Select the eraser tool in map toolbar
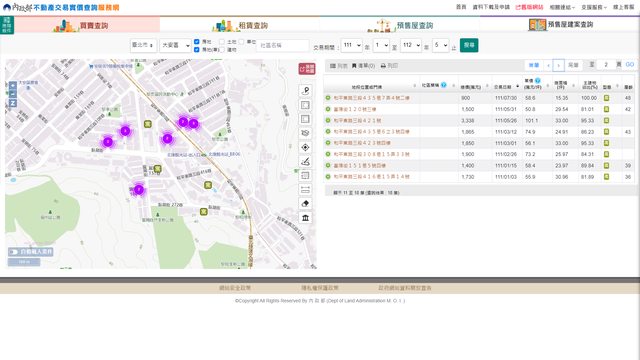 pos(305,204)
